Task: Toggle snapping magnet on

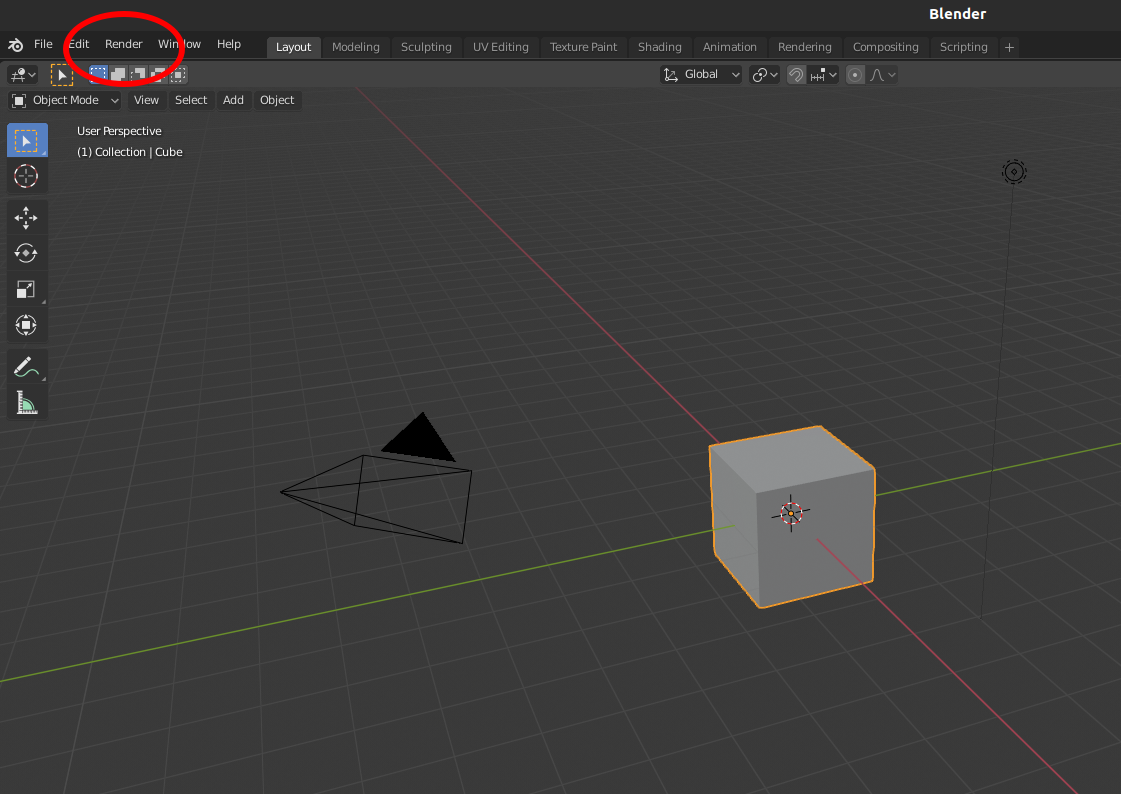Action: (796, 74)
